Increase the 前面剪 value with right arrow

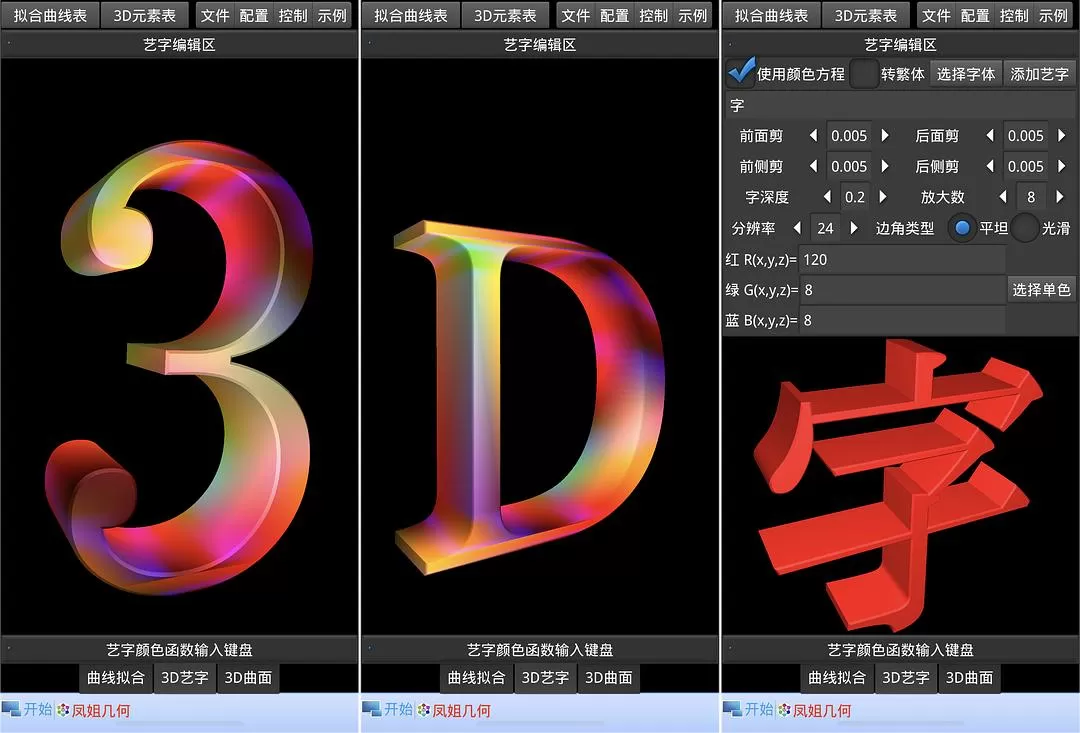(x=884, y=136)
